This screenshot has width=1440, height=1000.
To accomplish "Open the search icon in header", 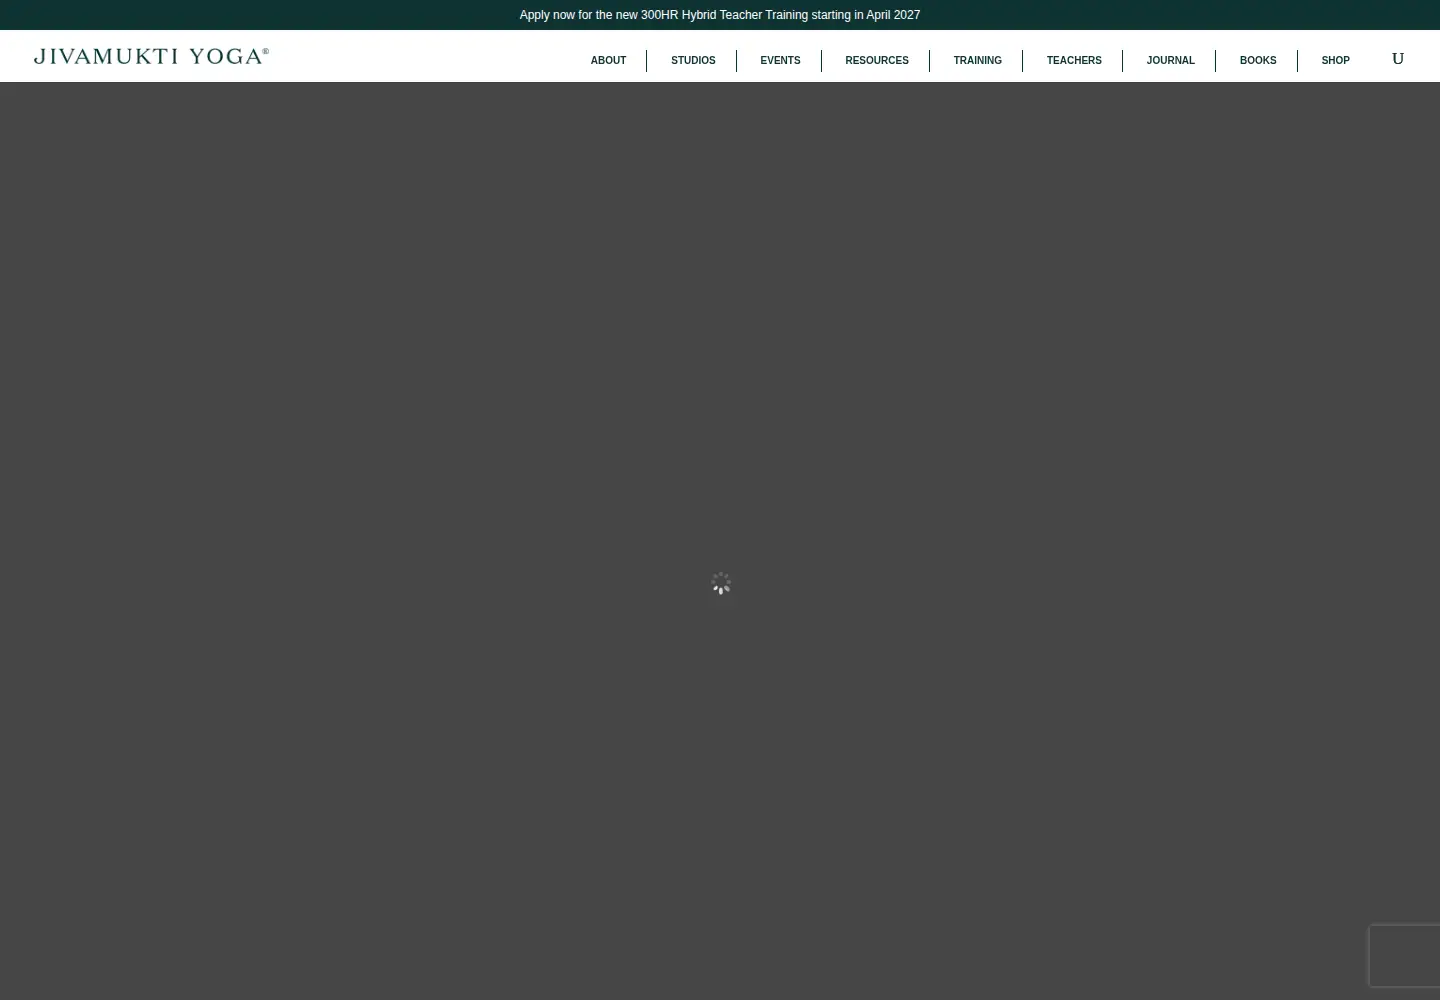I will 1398,59.
